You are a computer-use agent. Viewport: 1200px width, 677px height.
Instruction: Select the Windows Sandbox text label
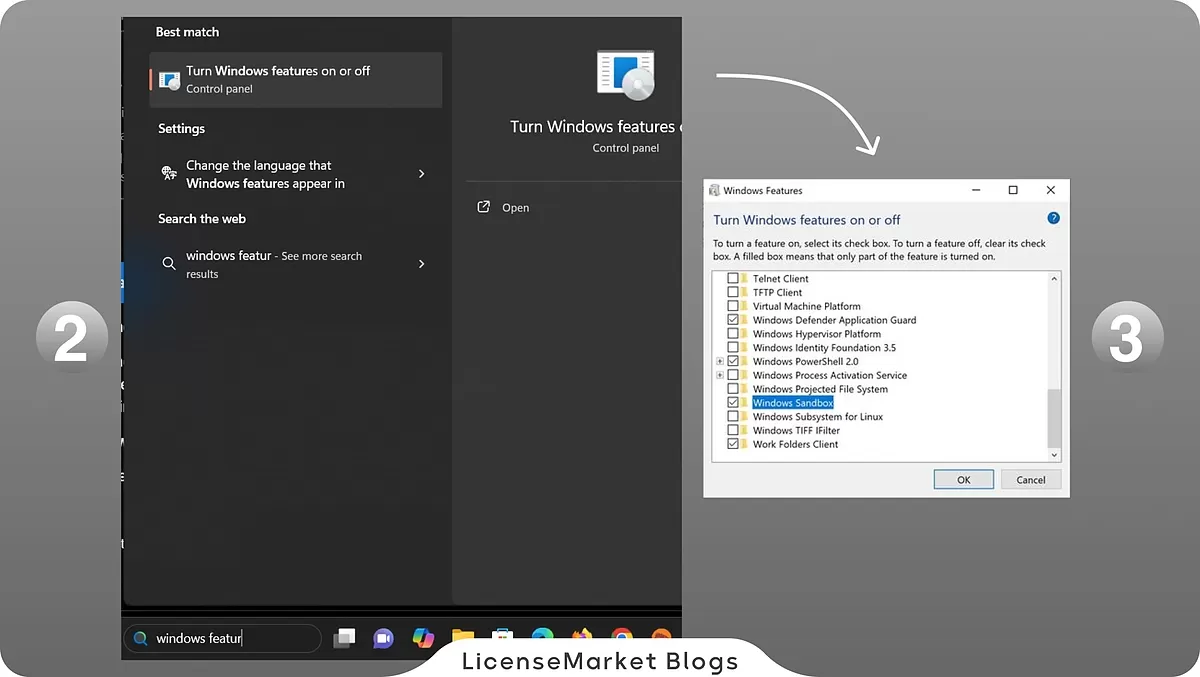(x=793, y=403)
